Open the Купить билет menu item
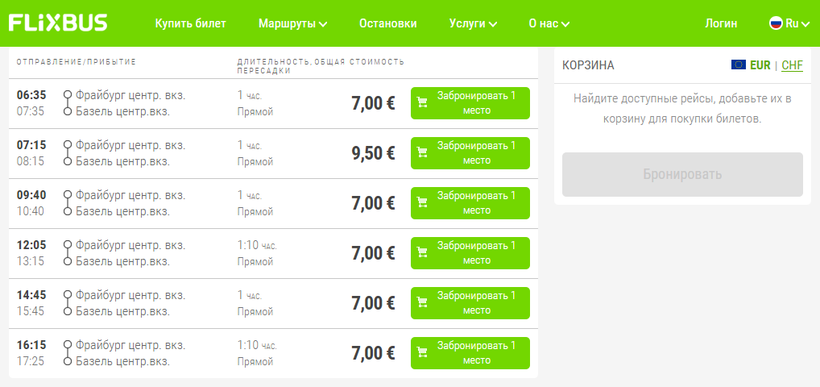 coord(190,24)
